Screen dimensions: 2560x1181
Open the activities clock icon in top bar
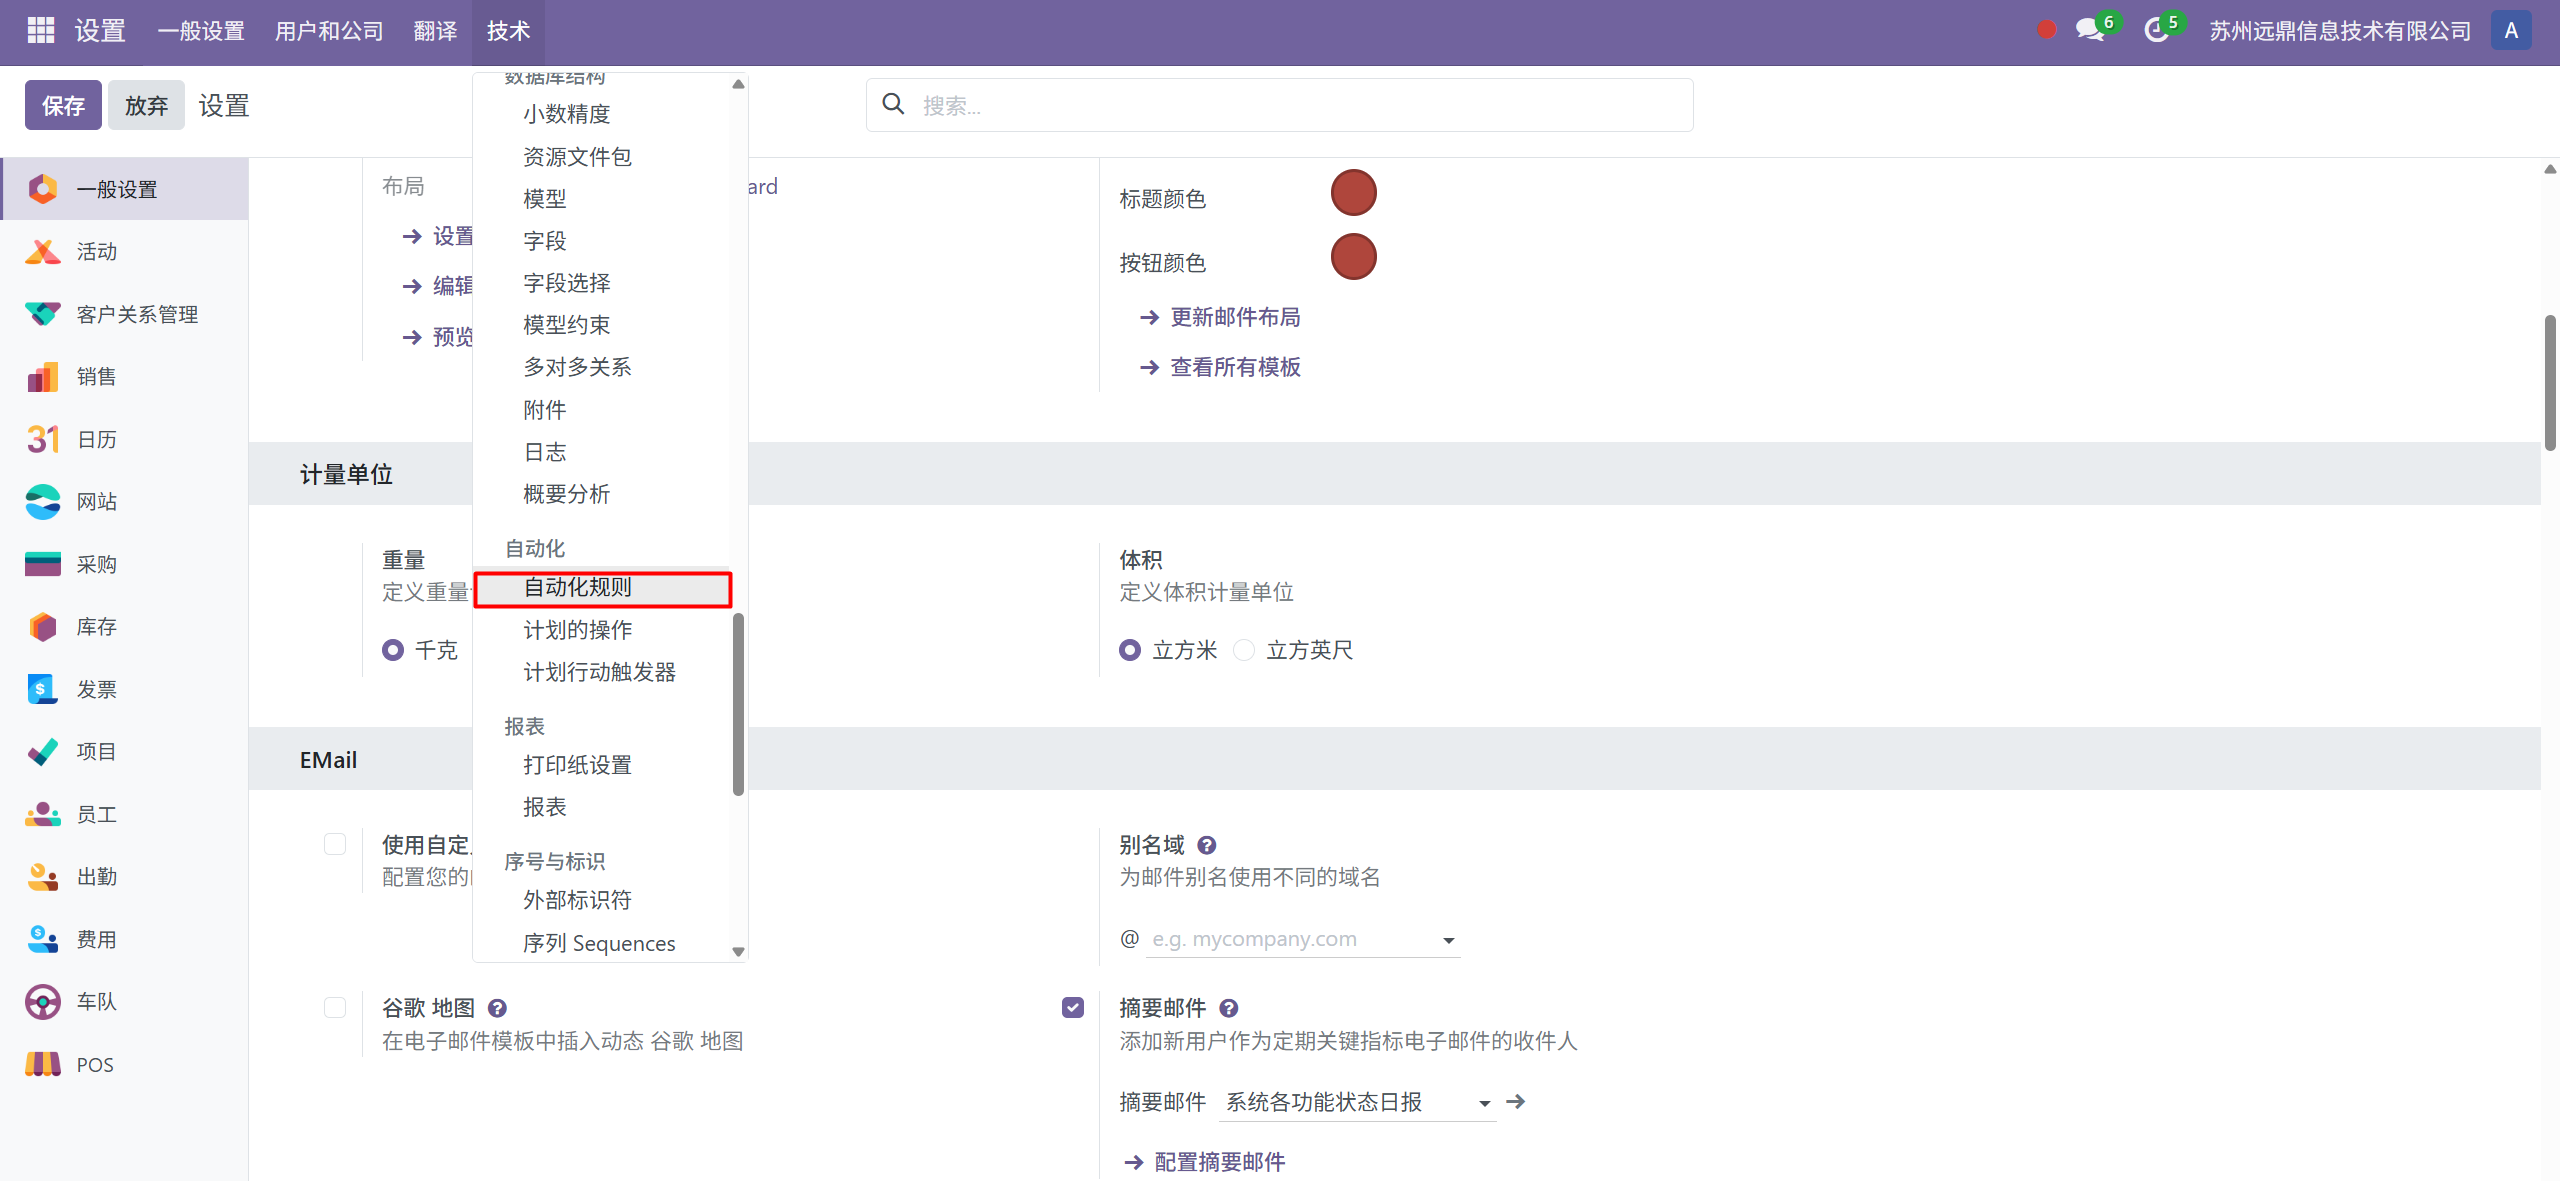(2156, 31)
